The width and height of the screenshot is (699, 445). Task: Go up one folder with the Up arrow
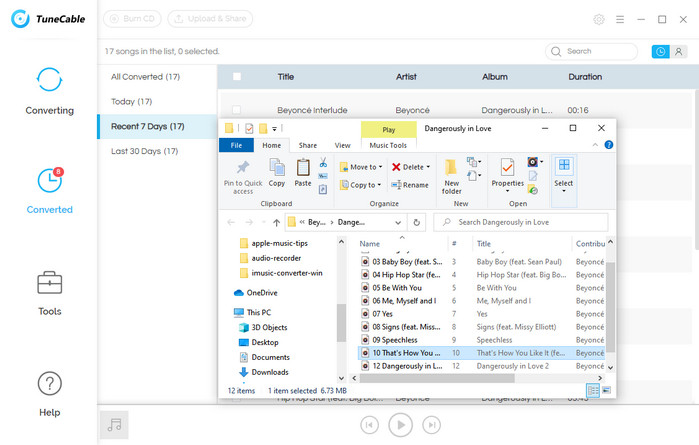276,222
